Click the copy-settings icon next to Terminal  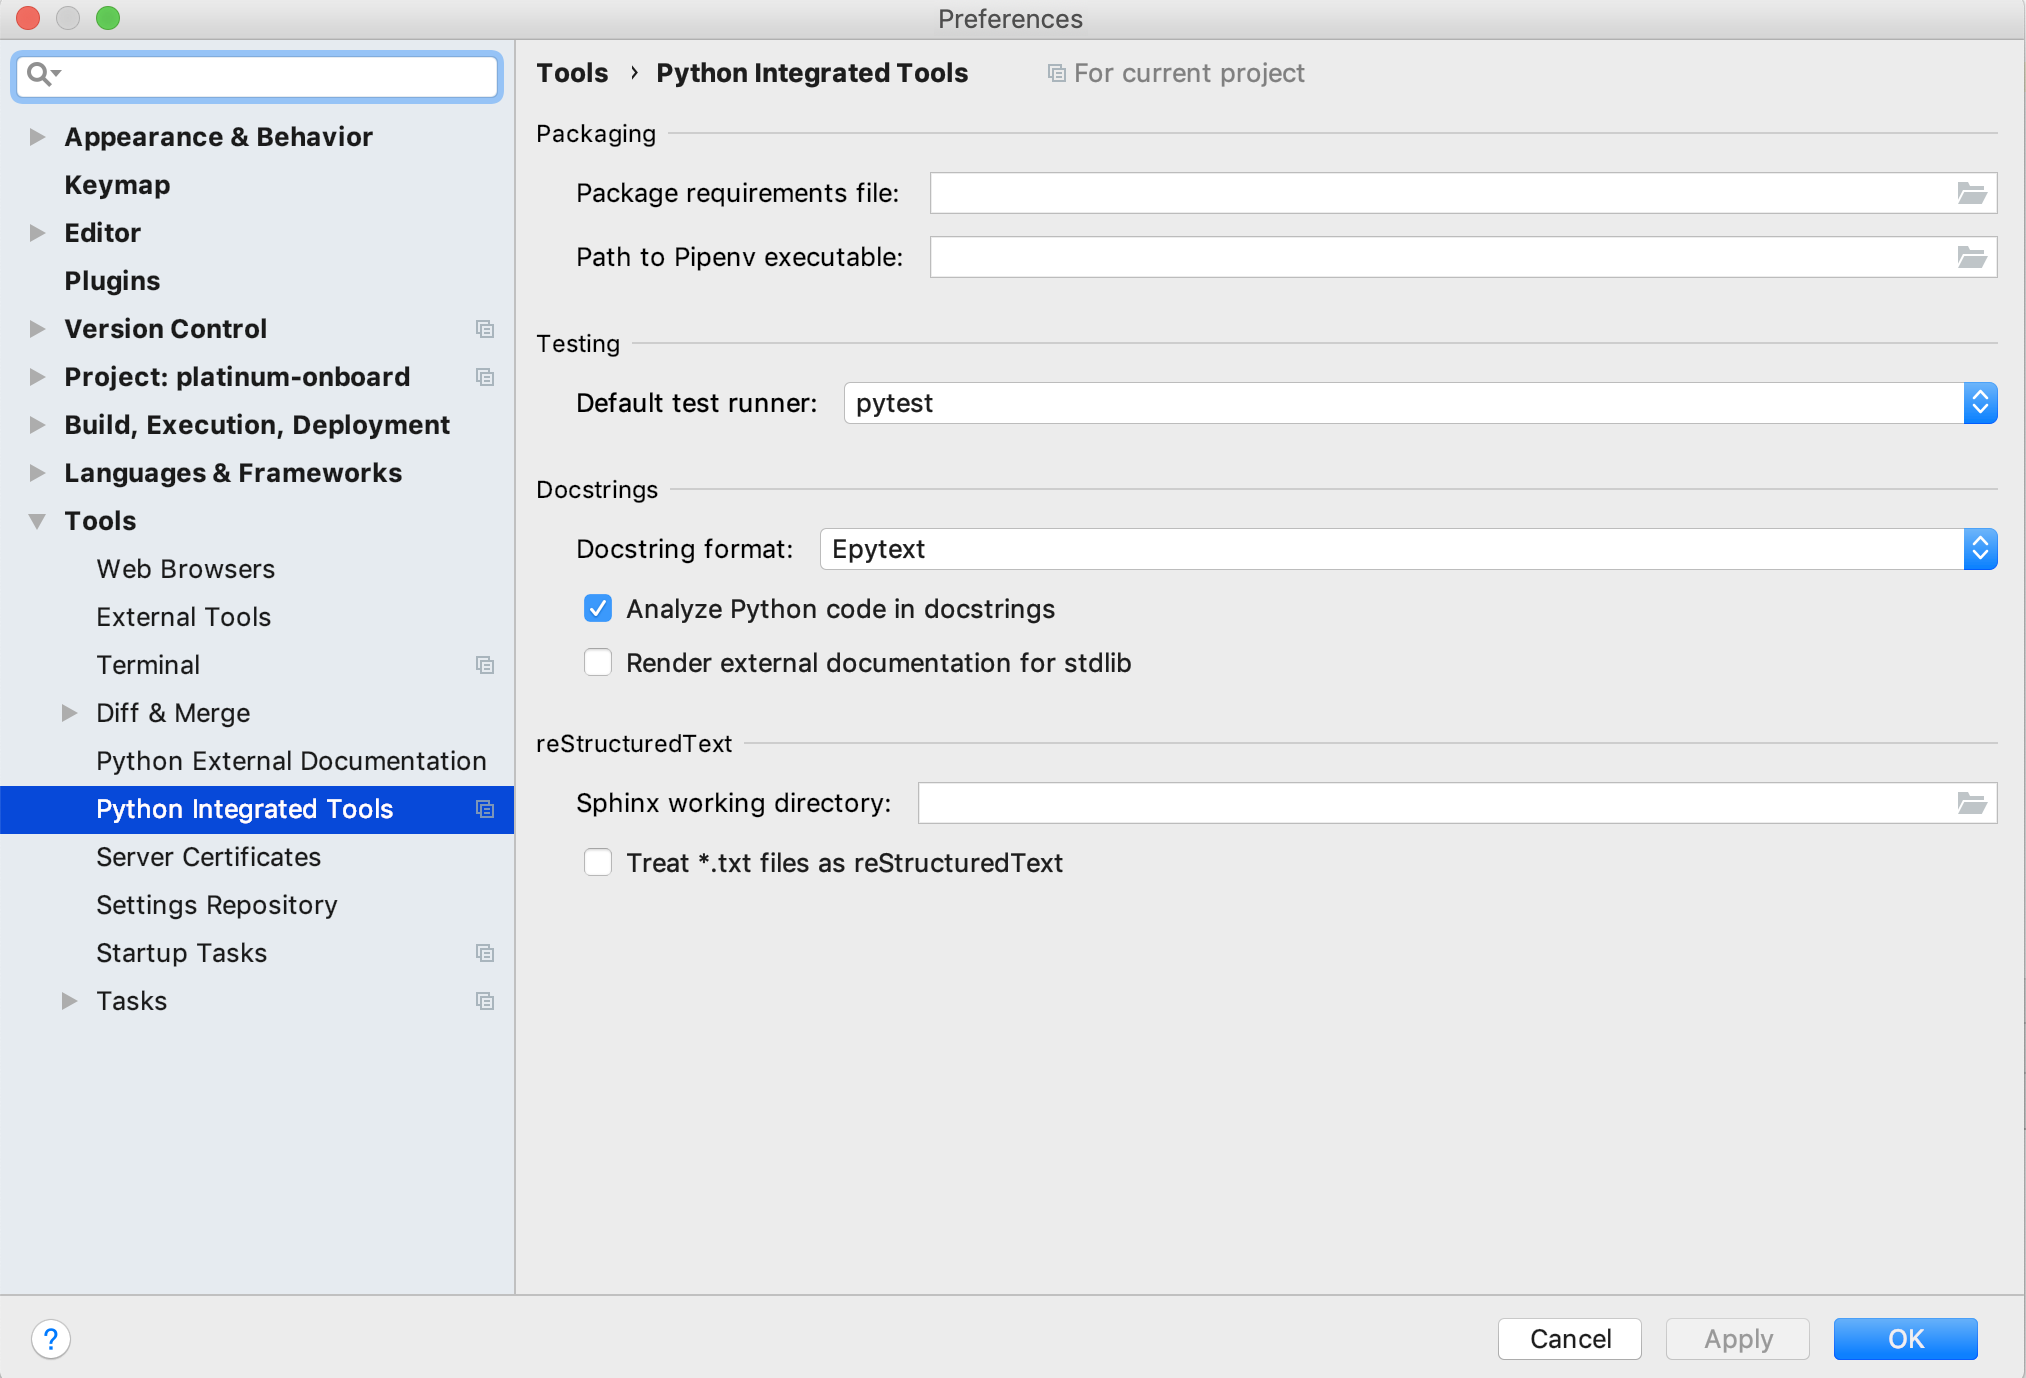485,664
